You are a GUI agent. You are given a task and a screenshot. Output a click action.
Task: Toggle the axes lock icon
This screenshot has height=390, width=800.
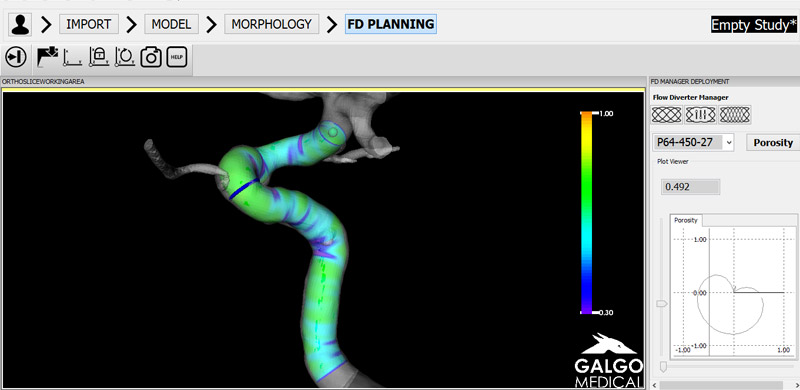[x=98, y=57]
